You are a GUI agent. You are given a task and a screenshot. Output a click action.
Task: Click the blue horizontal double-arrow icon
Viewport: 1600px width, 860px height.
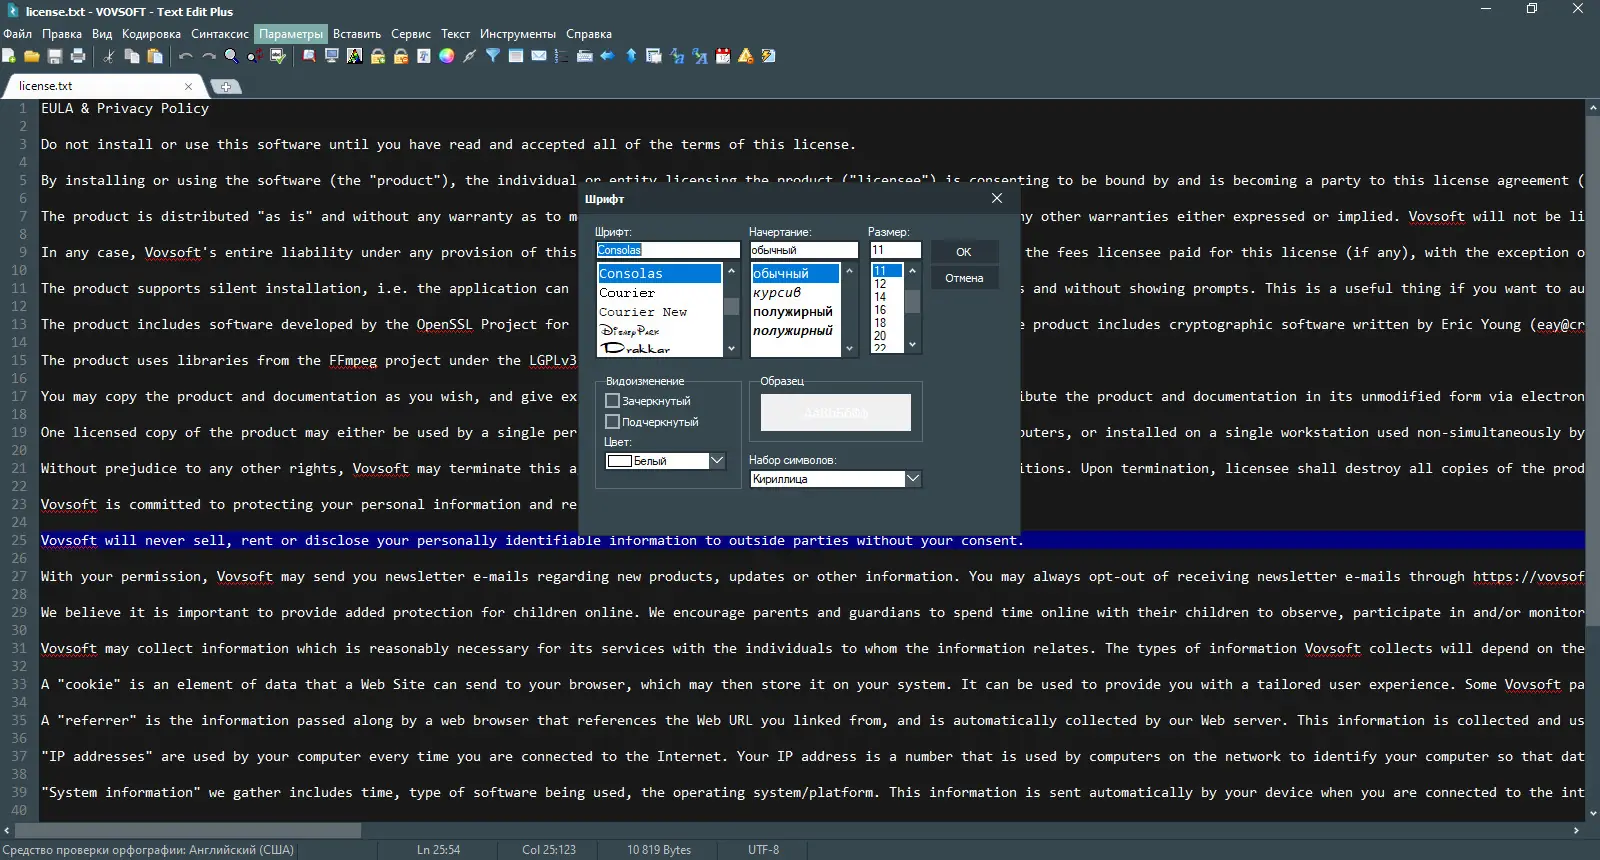coord(608,56)
